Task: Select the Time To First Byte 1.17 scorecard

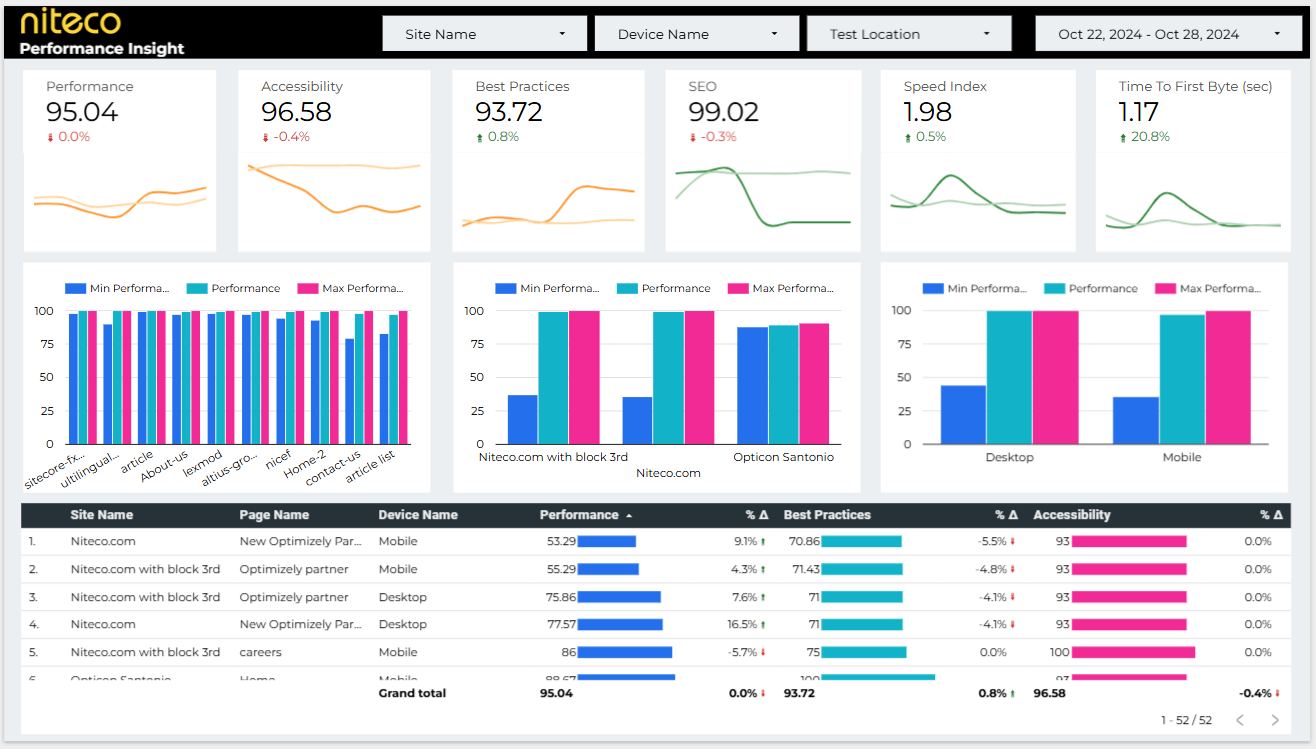Action: [x=1193, y=160]
